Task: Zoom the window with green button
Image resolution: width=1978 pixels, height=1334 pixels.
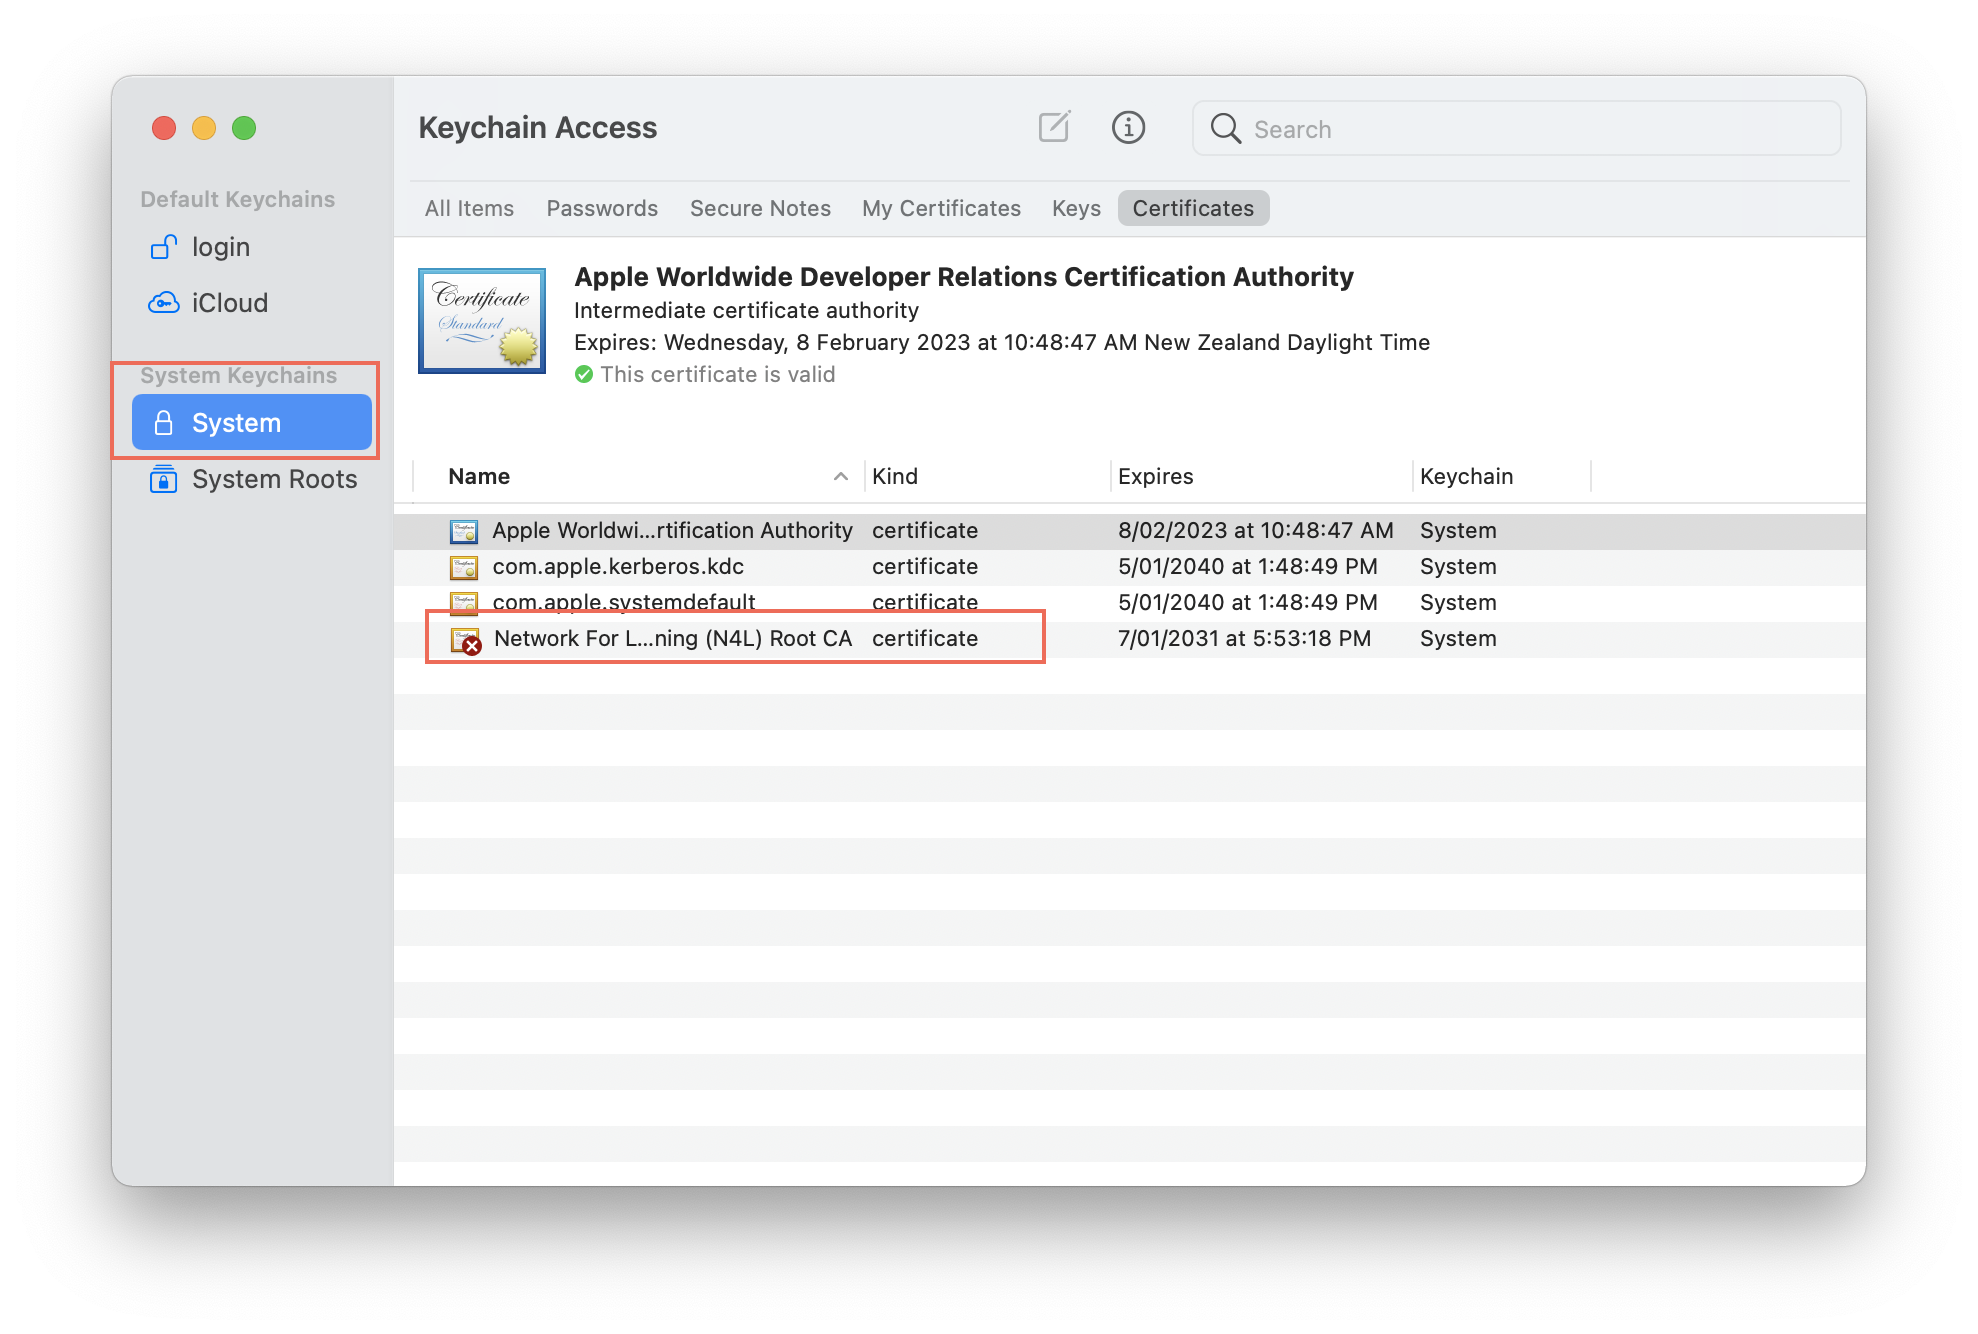Action: tap(244, 128)
